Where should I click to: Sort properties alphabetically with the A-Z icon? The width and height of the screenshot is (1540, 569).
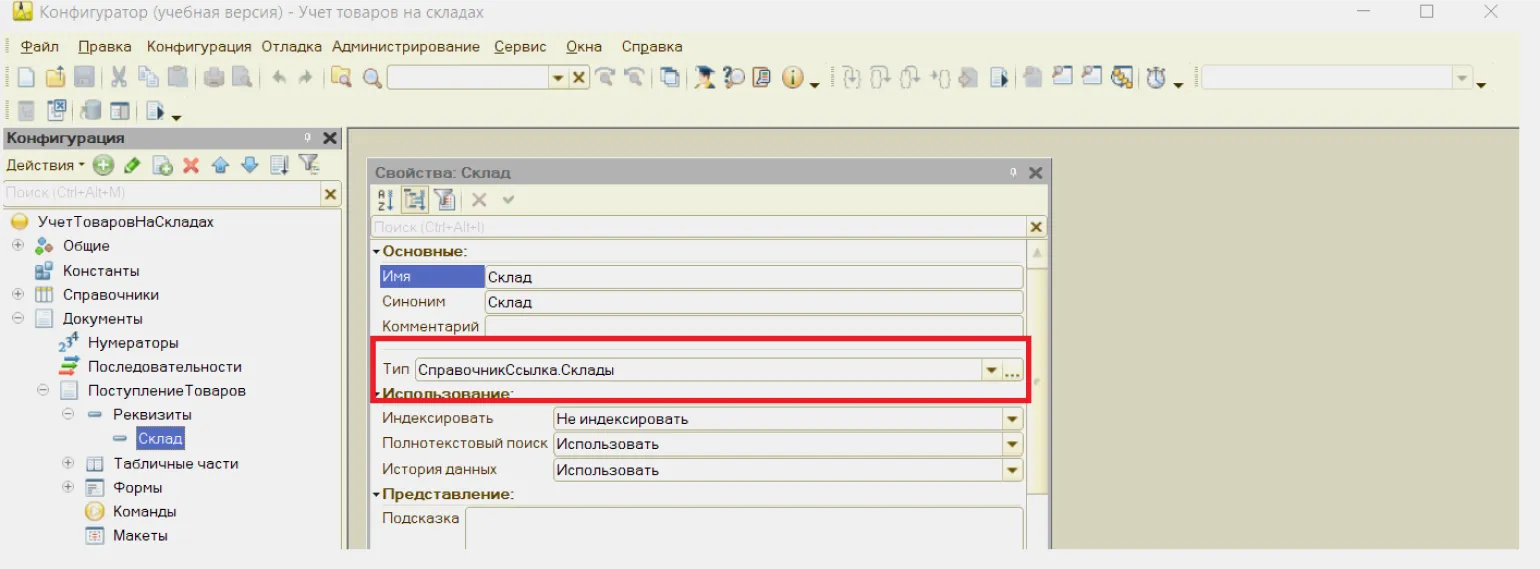click(x=386, y=200)
